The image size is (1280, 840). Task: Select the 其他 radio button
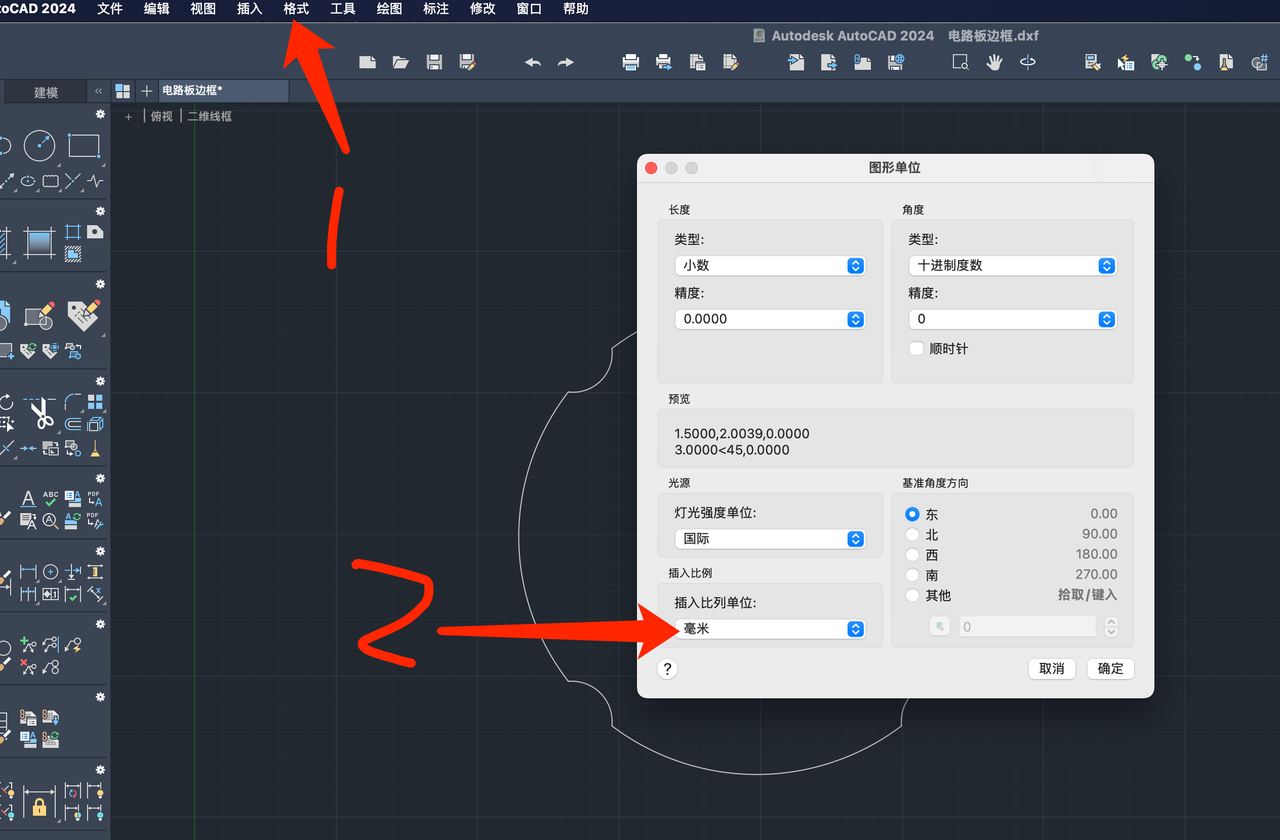click(x=912, y=595)
